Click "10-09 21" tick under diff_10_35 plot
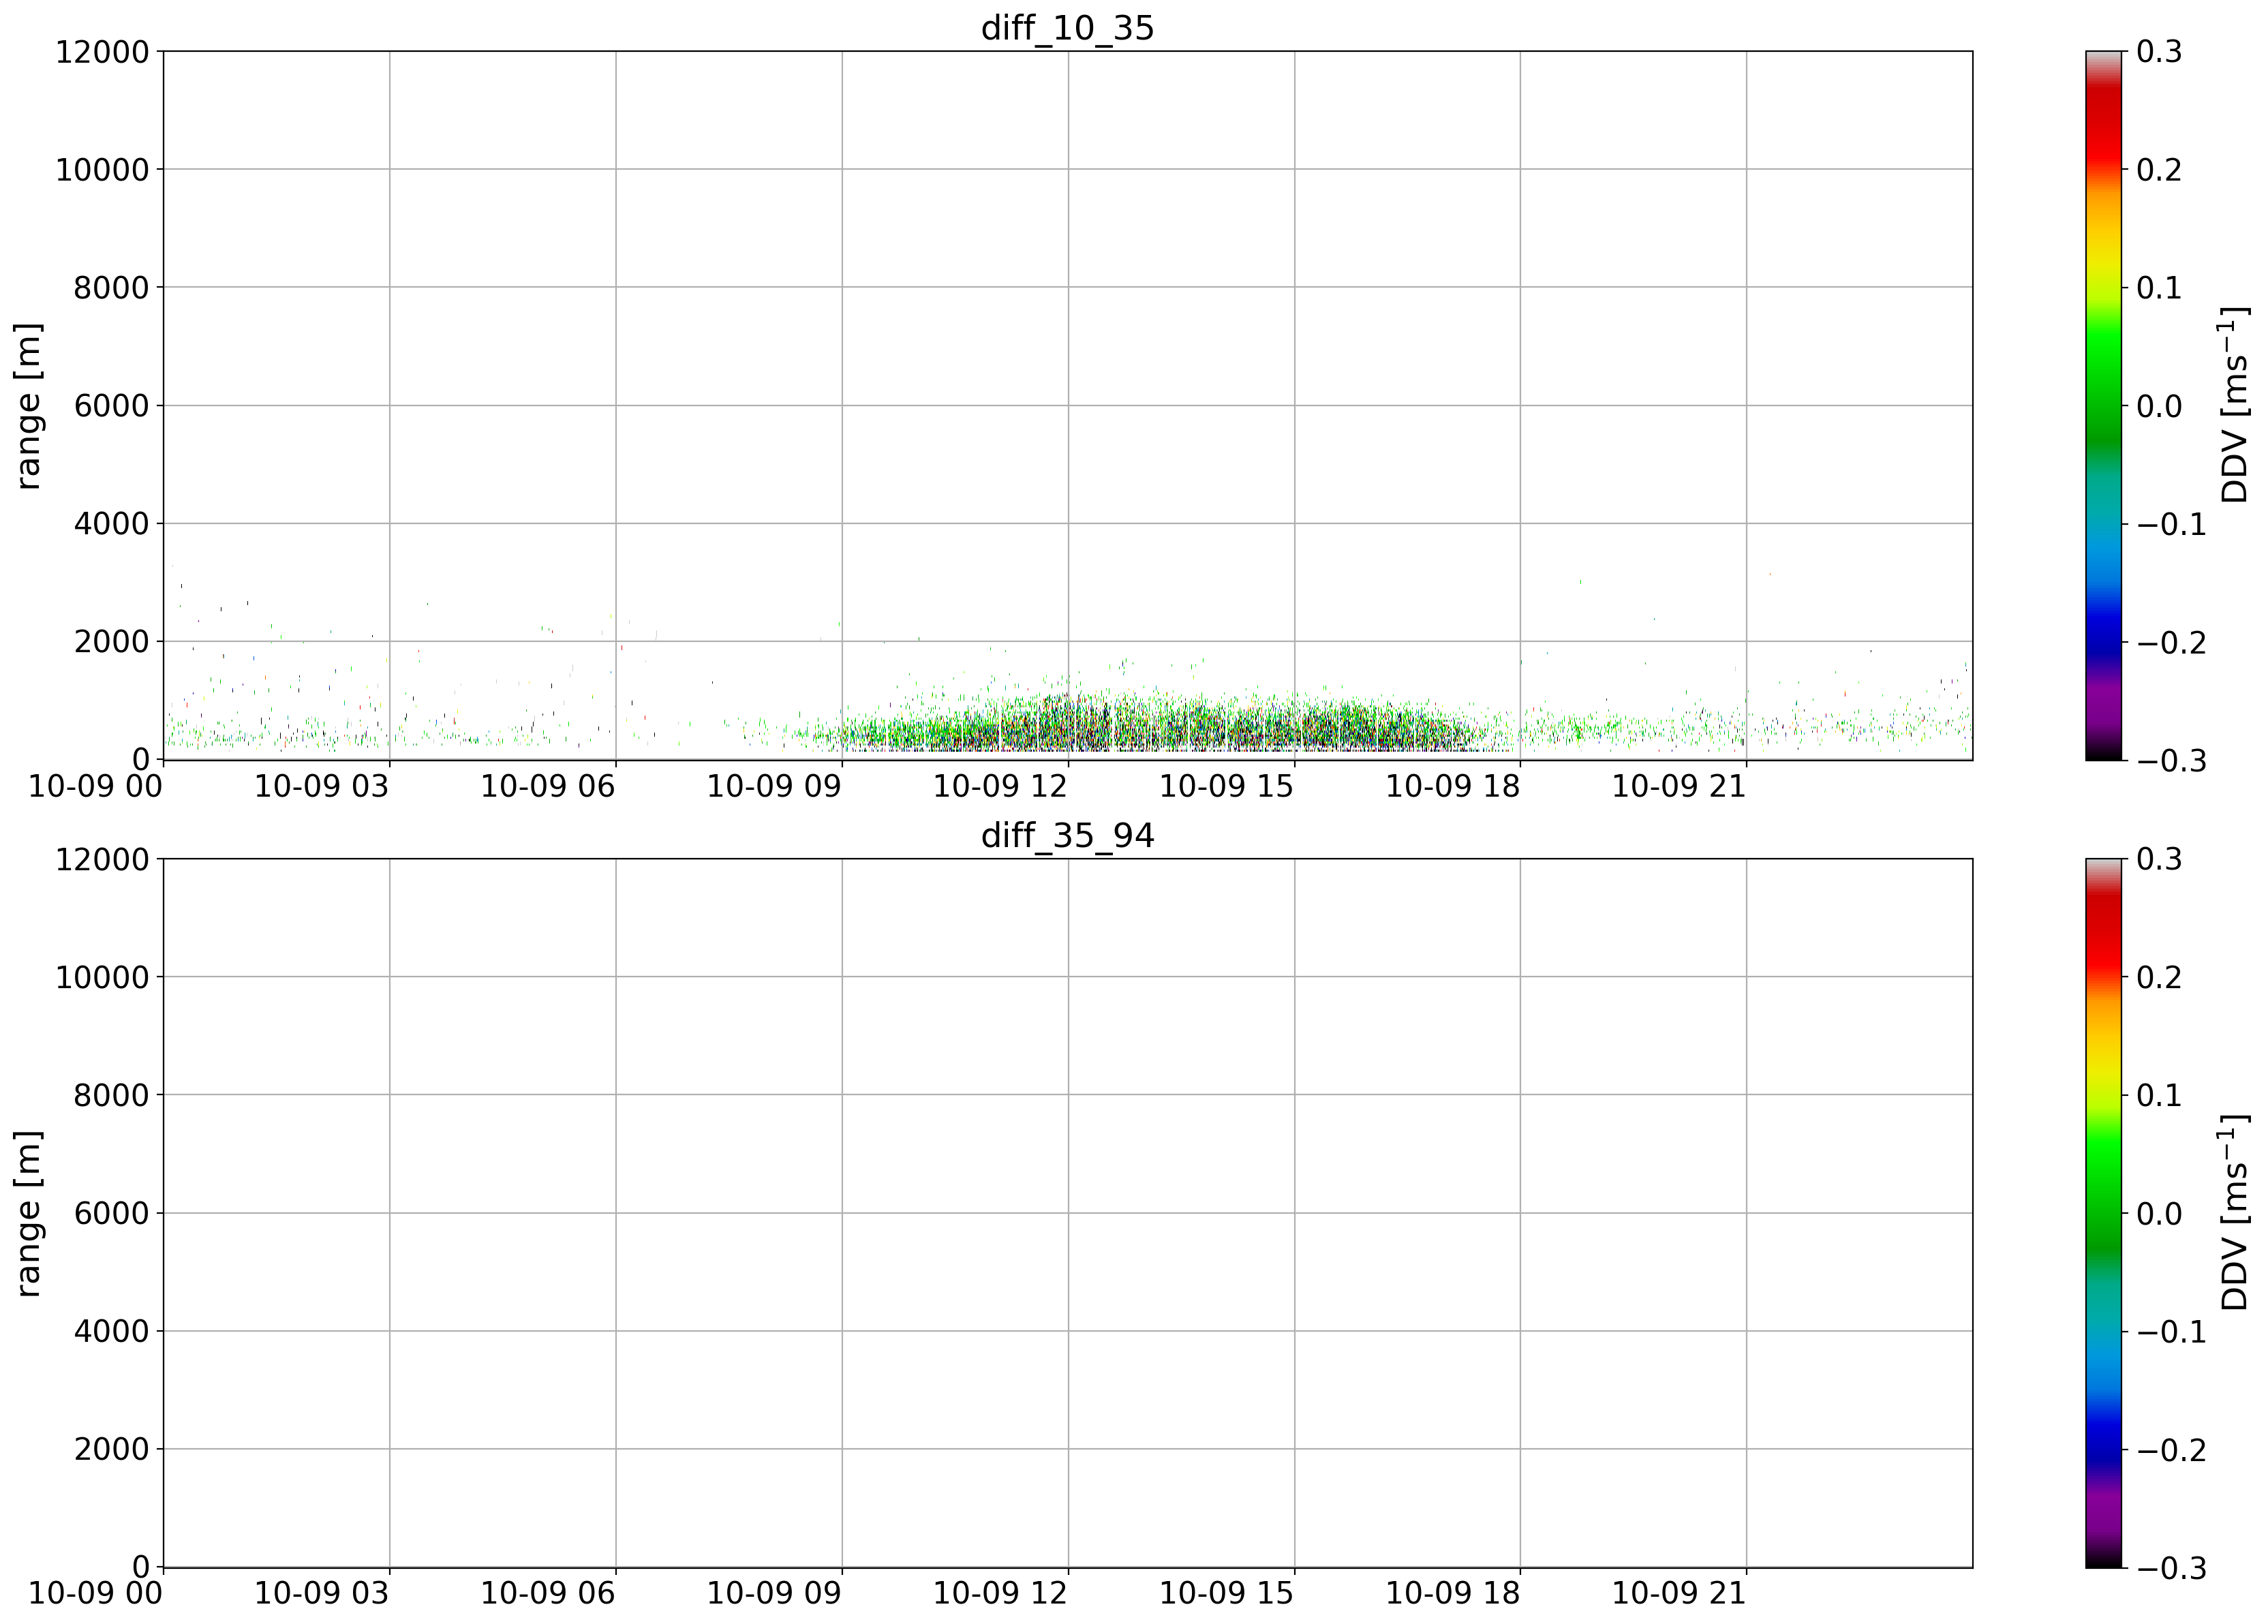The width and height of the screenshot is (2268, 1624). [1679, 787]
